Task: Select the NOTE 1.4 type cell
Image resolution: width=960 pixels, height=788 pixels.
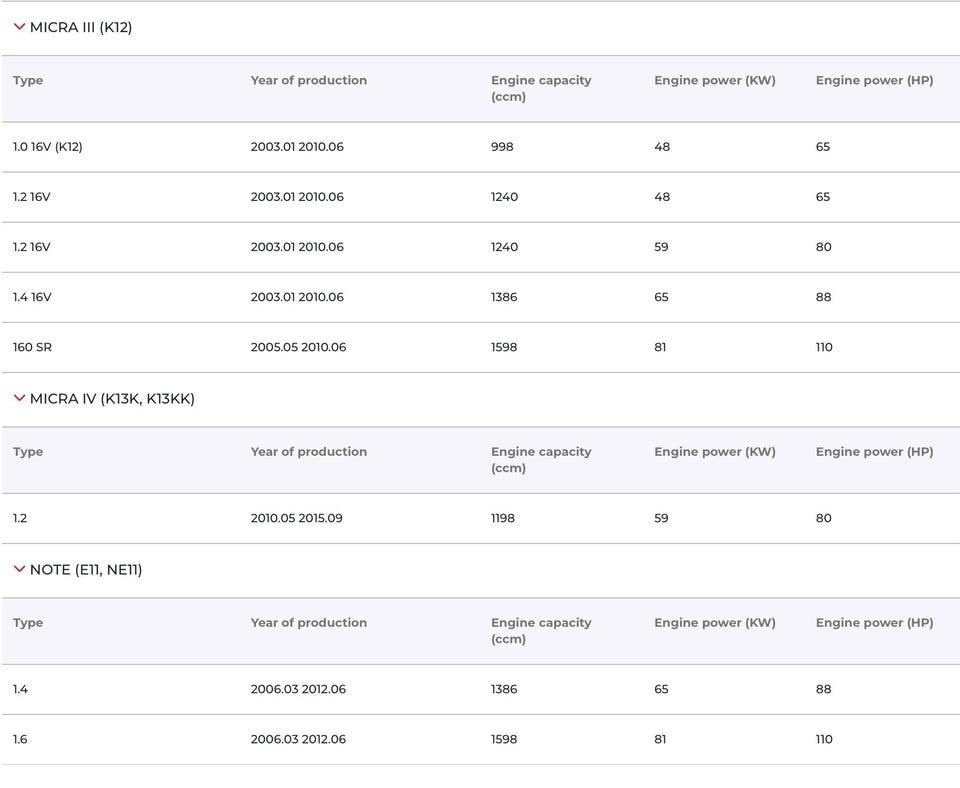Action: click(20, 689)
